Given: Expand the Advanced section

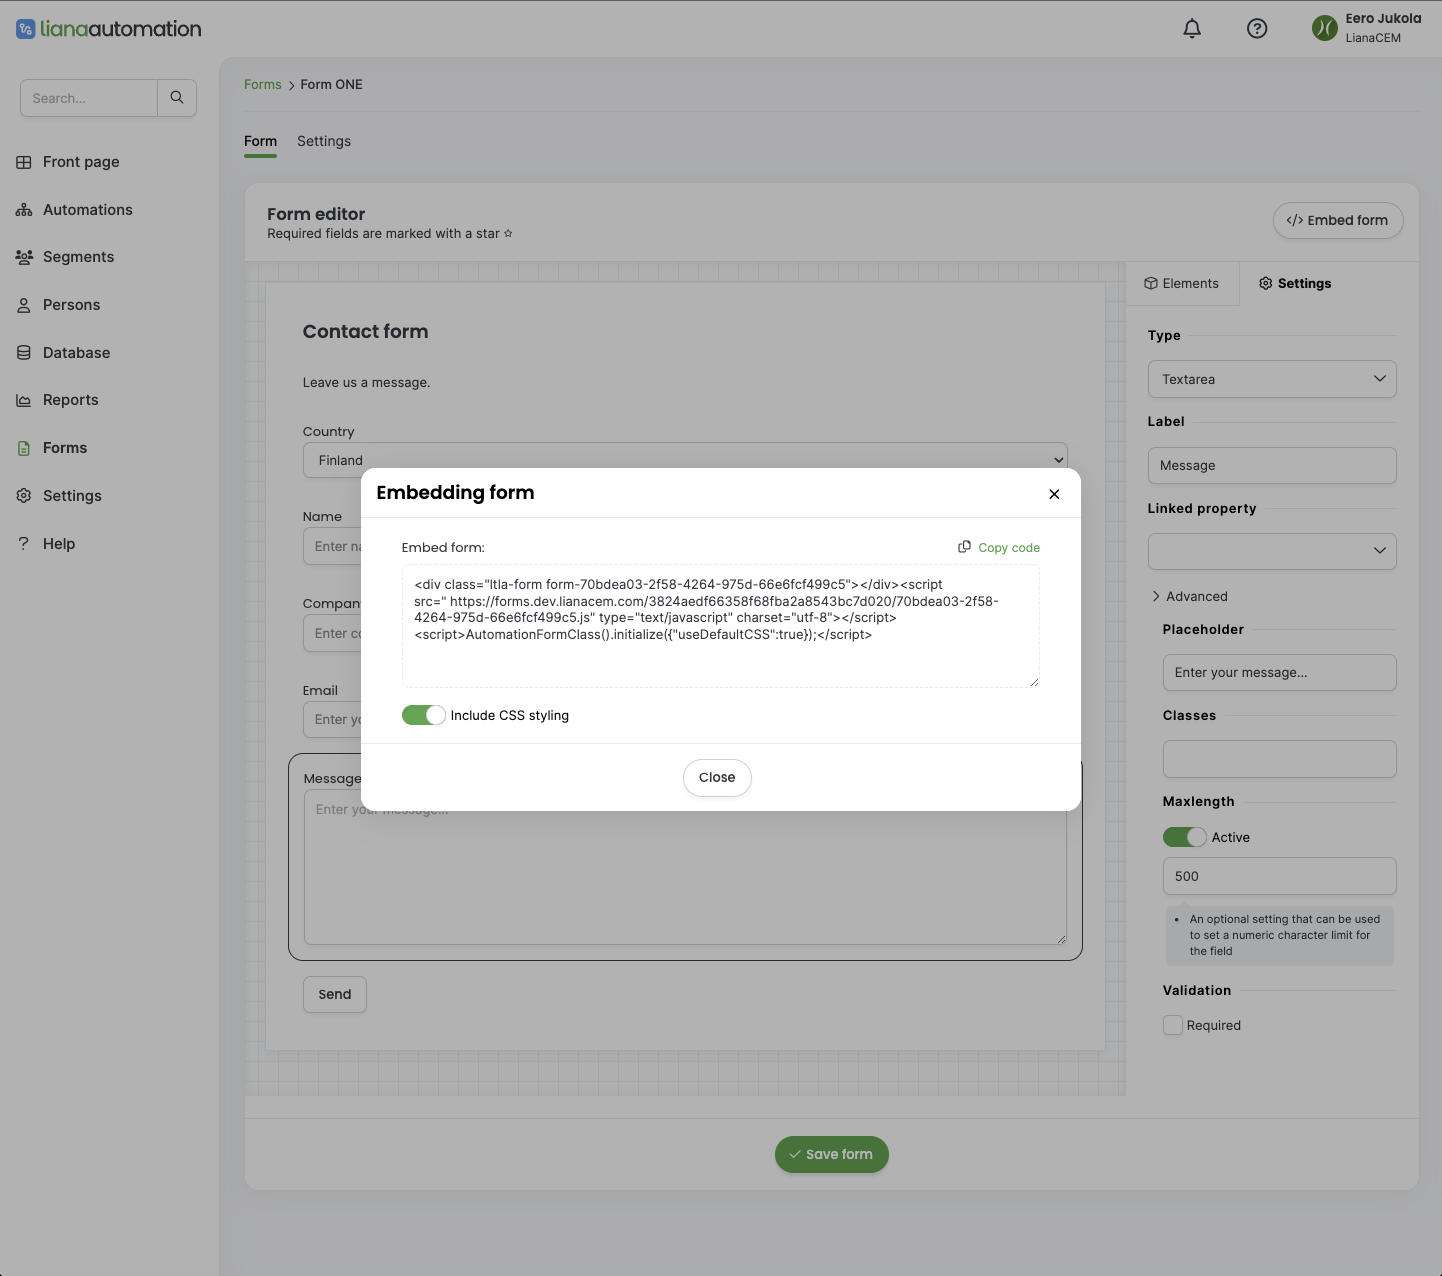Looking at the screenshot, I should coord(1190,596).
